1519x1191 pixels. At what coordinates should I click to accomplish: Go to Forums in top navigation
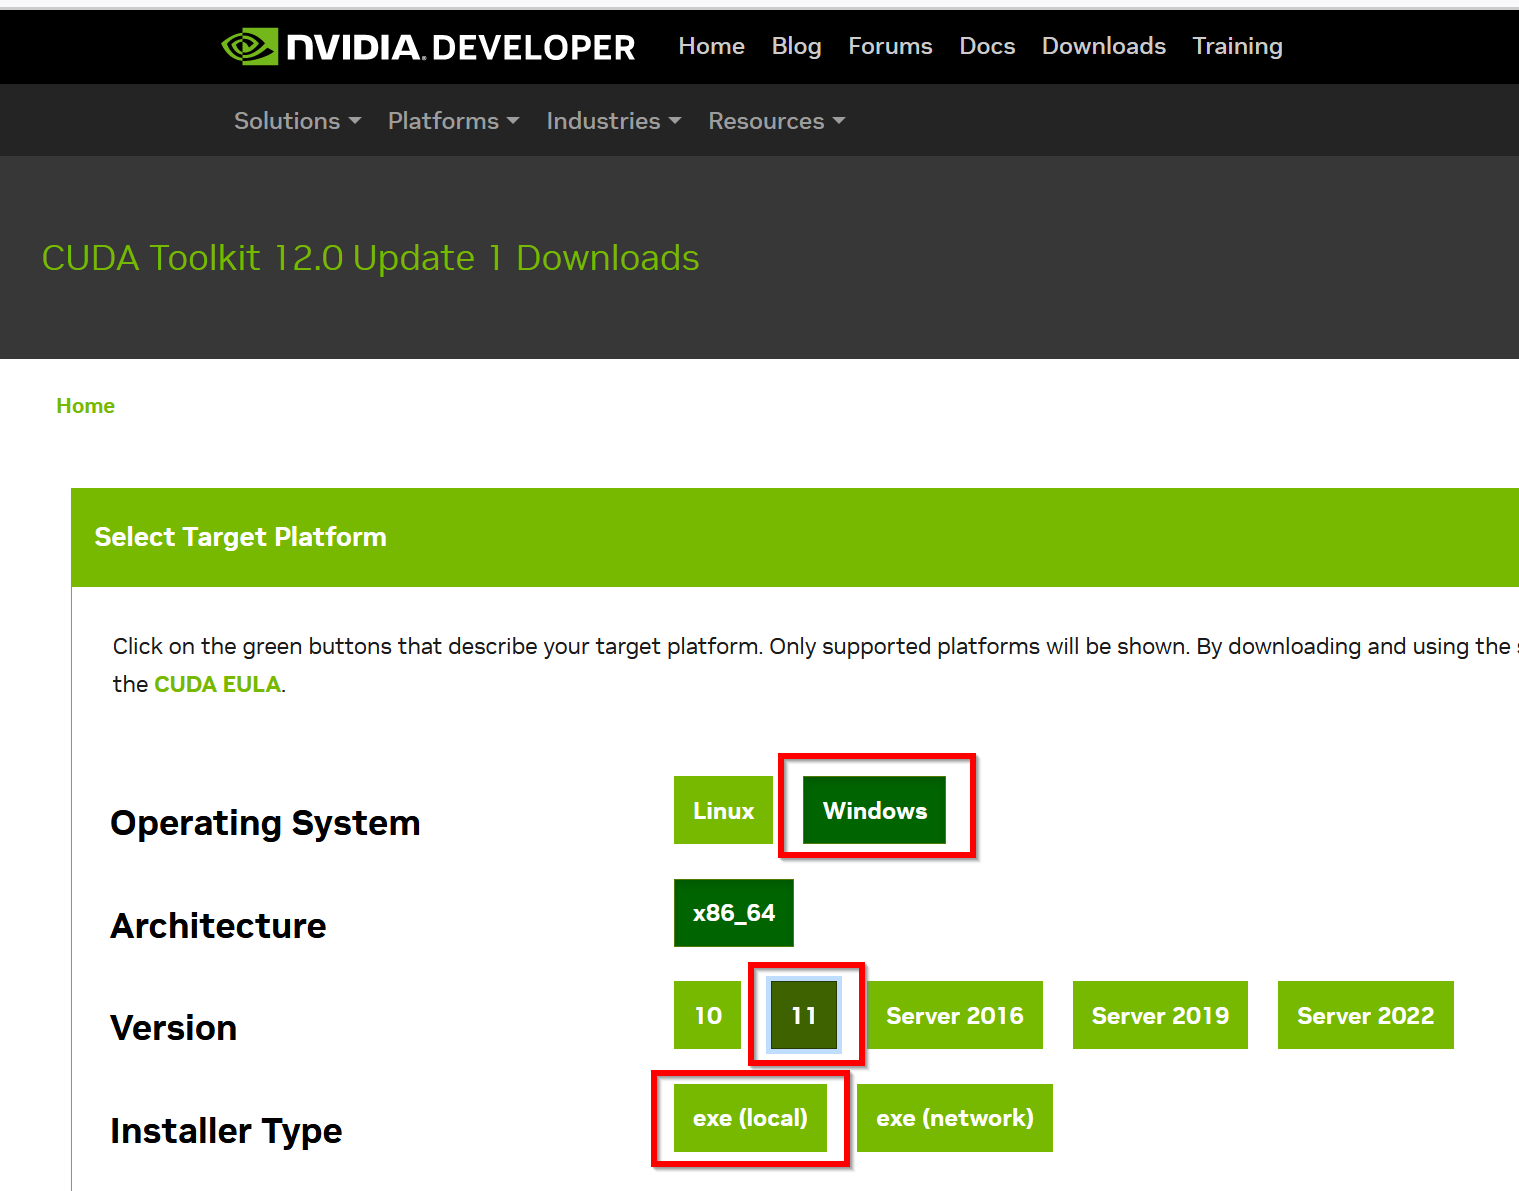coord(890,46)
